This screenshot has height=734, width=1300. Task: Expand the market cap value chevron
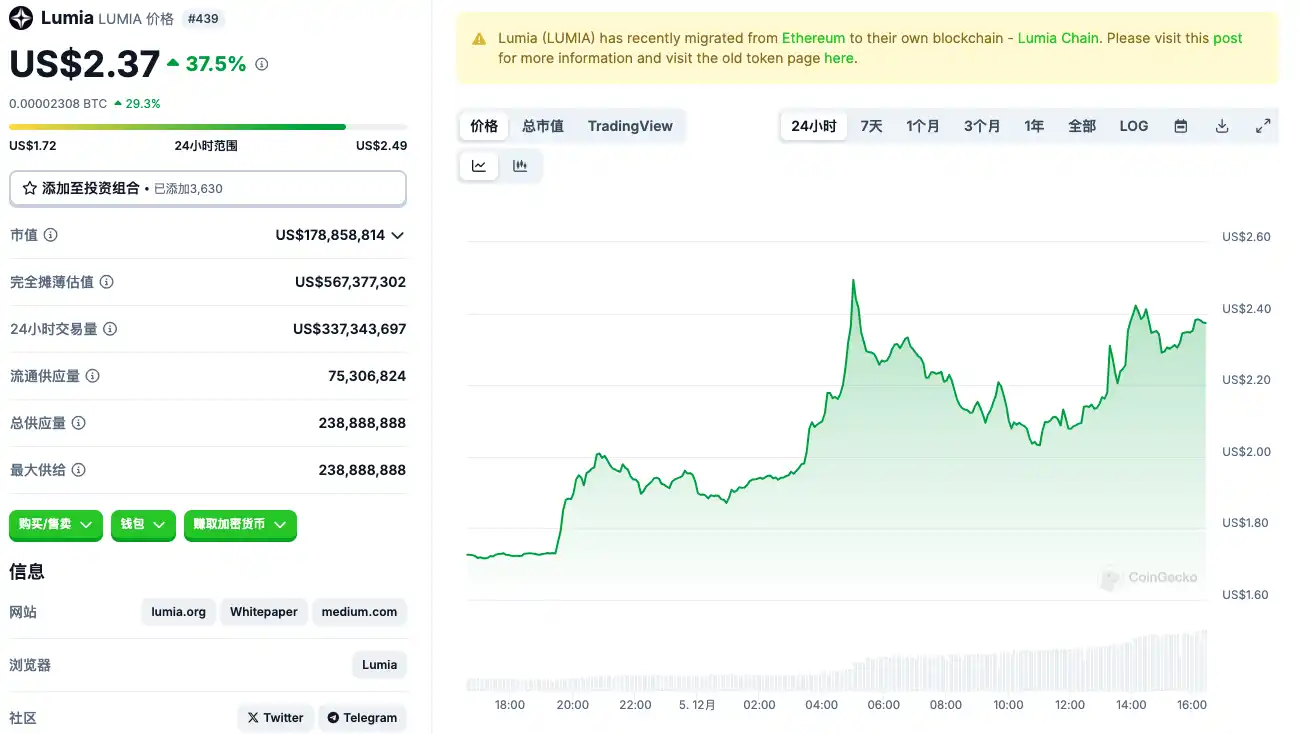coord(398,236)
